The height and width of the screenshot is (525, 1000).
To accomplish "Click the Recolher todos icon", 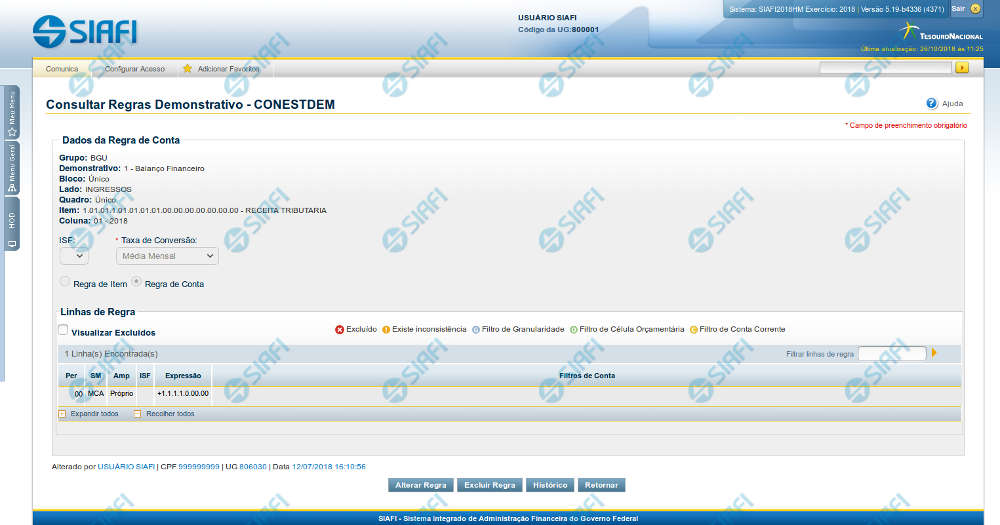I will tap(138, 413).
